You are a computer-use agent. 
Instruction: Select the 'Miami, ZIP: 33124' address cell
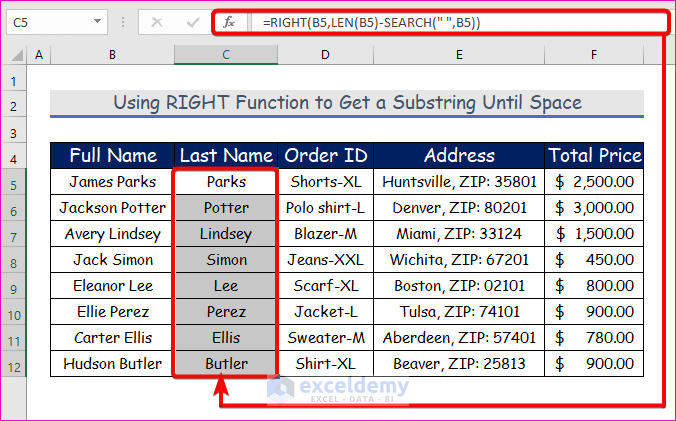[x=459, y=234]
